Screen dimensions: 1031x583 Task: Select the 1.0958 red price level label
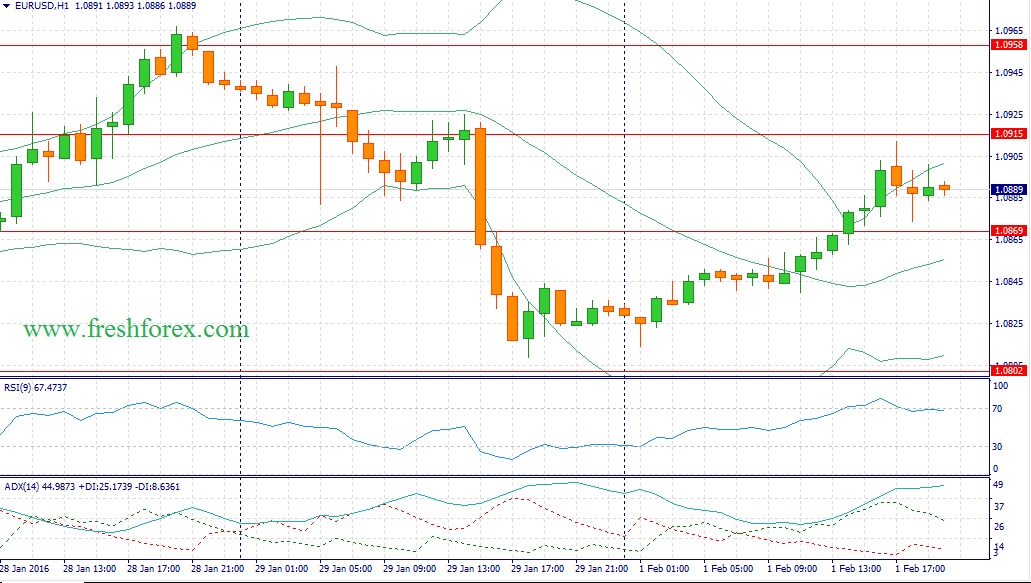[x=1007, y=45]
